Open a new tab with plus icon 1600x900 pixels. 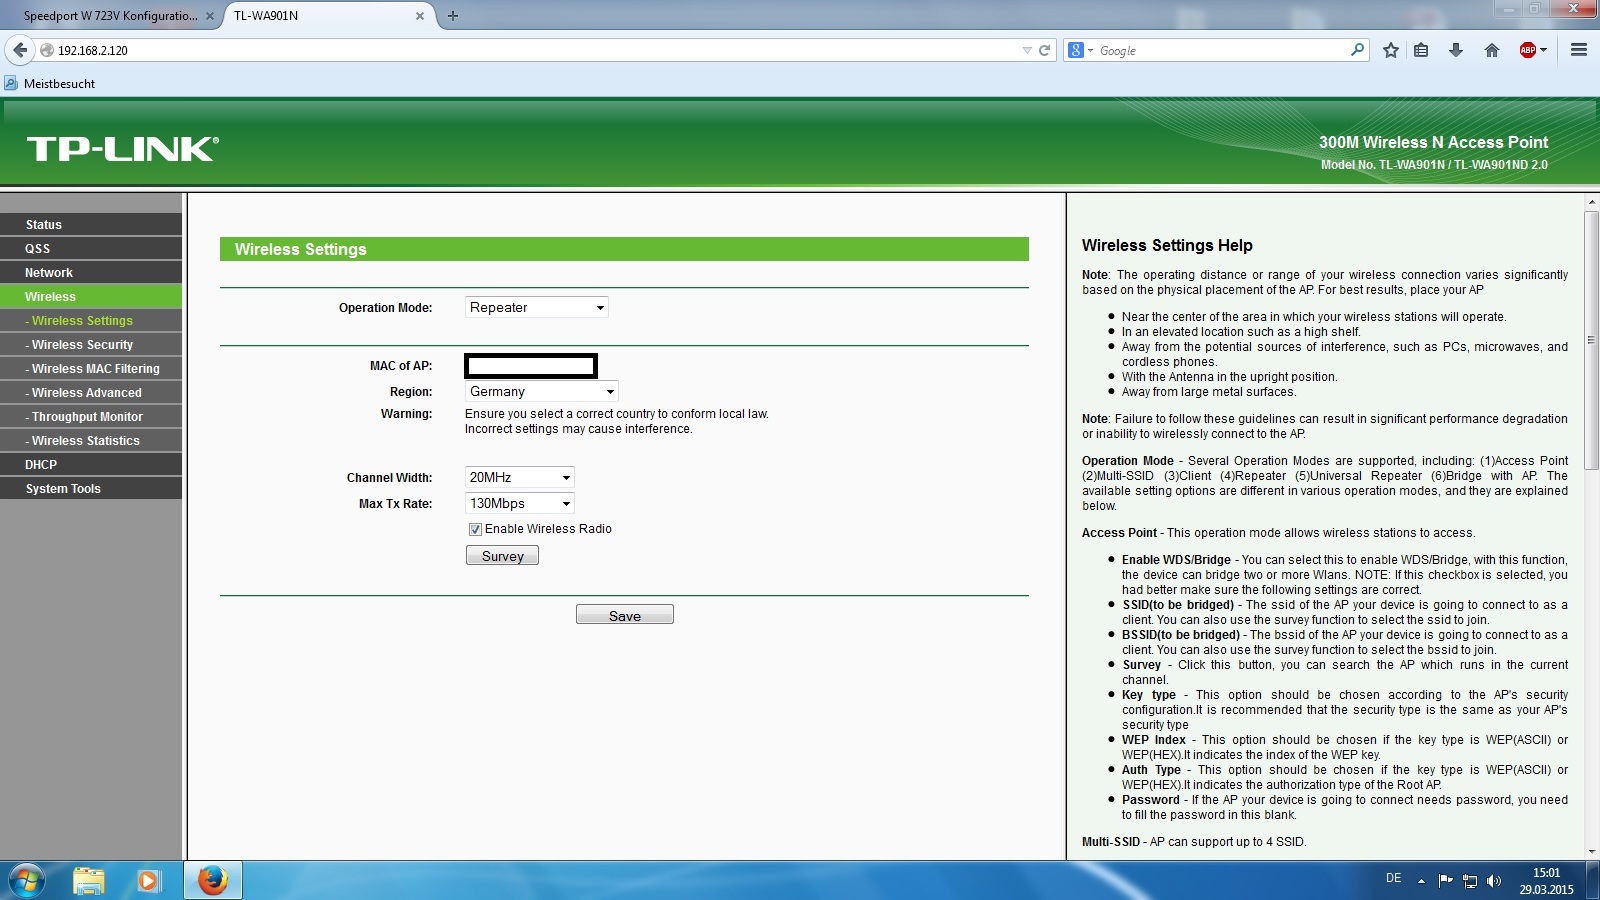pos(452,16)
